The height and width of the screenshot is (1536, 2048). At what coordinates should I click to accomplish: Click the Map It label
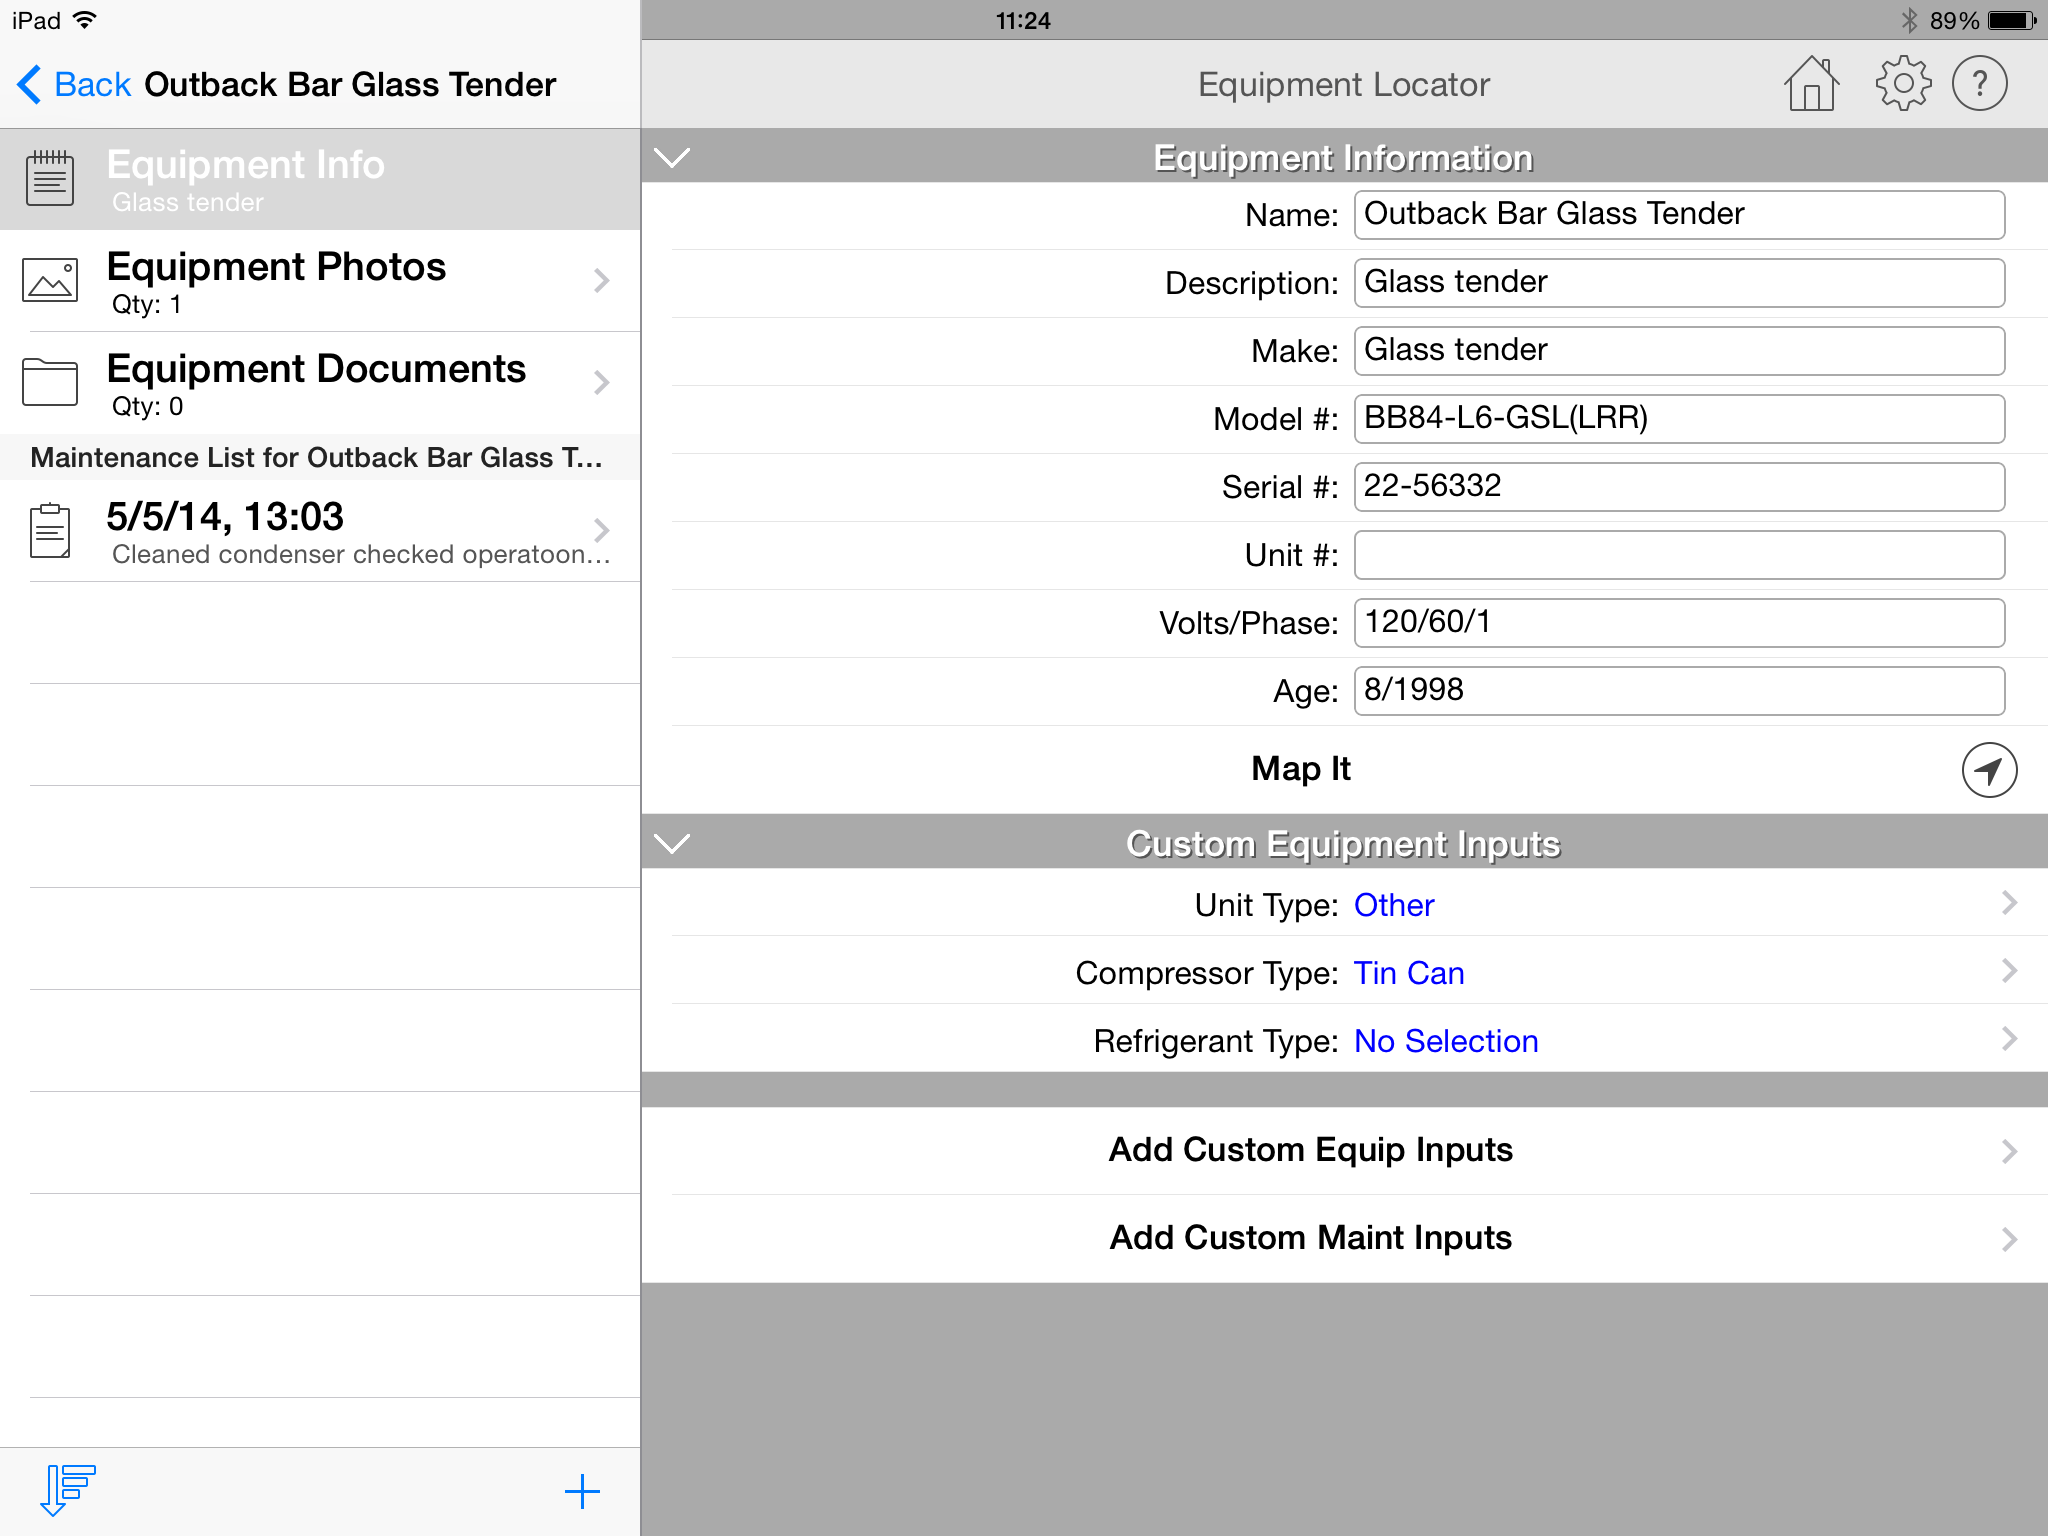[x=1301, y=769]
